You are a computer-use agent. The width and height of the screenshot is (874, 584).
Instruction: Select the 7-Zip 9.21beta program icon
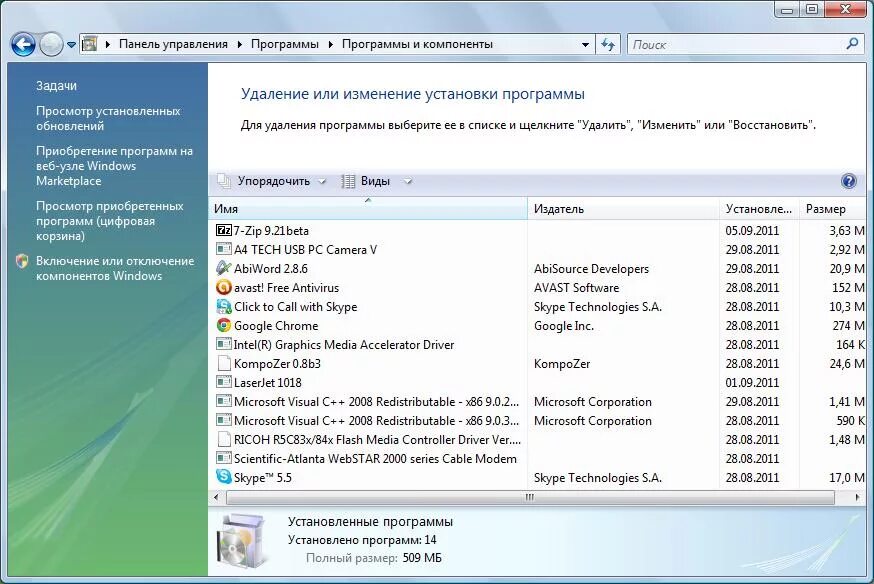pyautogui.click(x=226, y=229)
